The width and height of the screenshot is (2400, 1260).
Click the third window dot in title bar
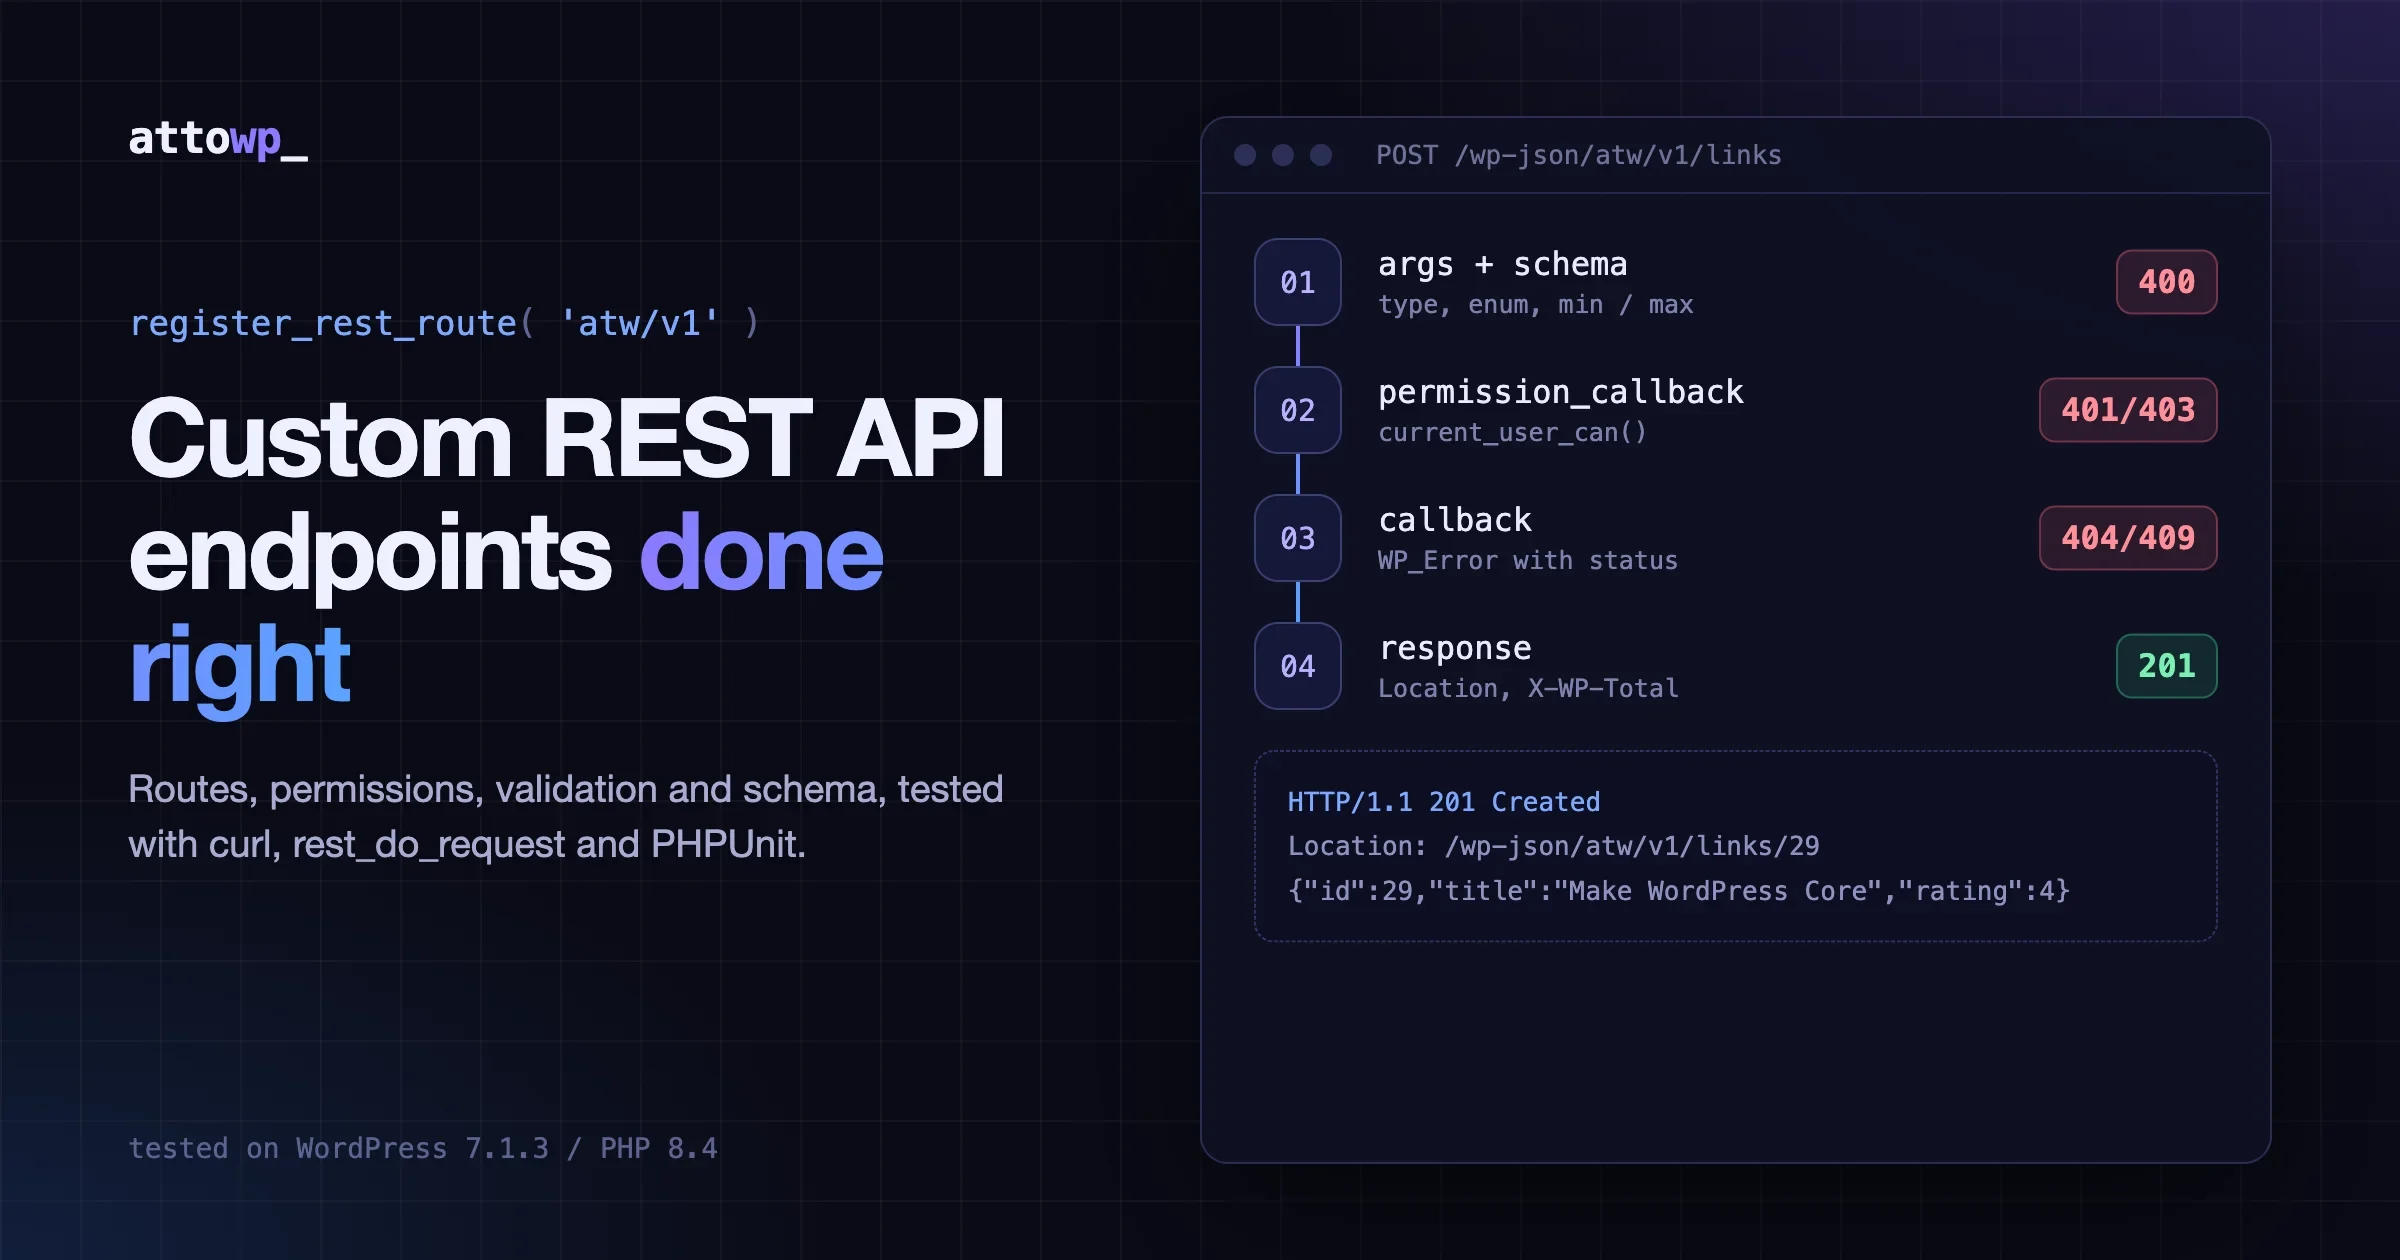point(1321,155)
